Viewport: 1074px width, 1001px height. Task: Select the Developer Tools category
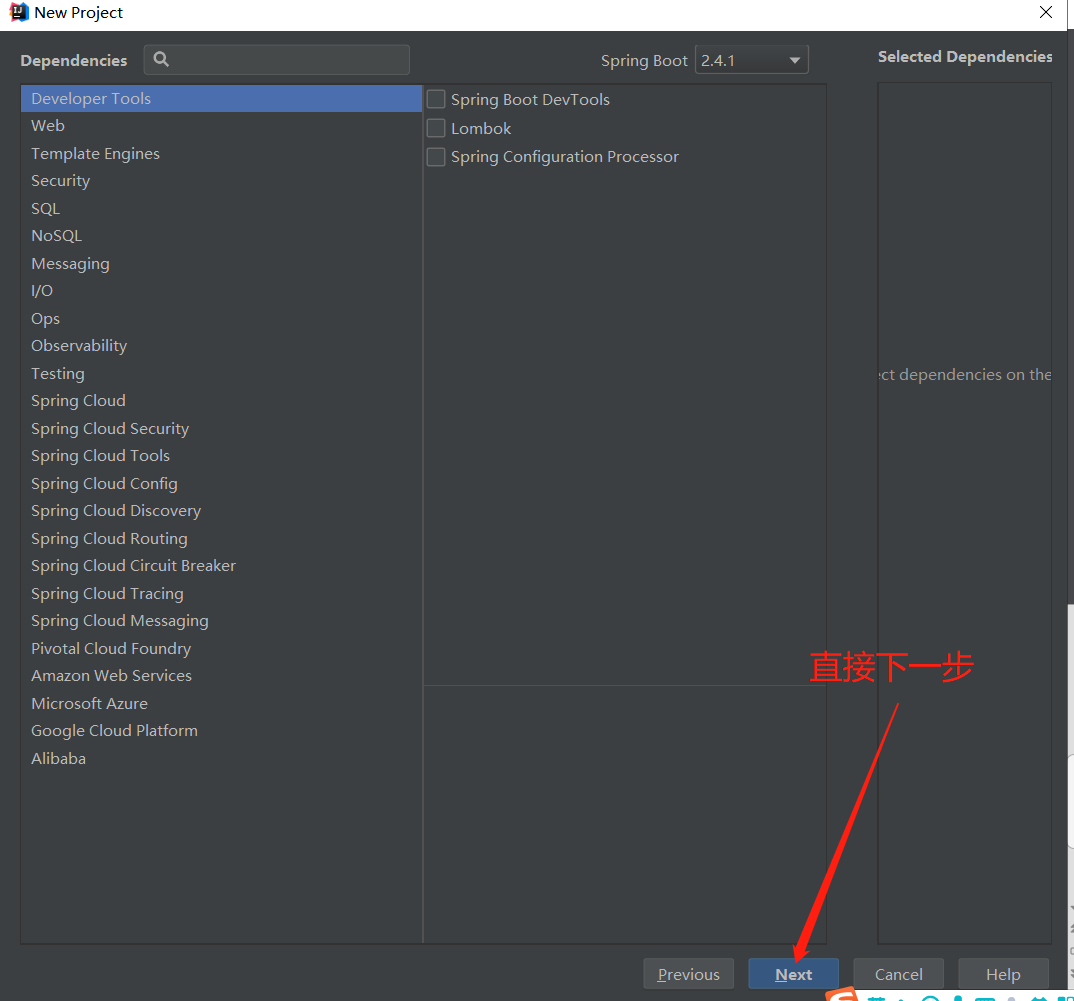pos(221,99)
